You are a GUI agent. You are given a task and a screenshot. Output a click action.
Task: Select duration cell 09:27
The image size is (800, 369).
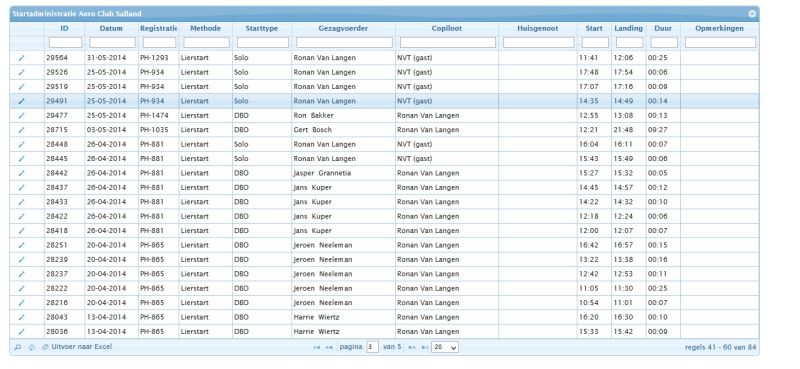(663, 130)
